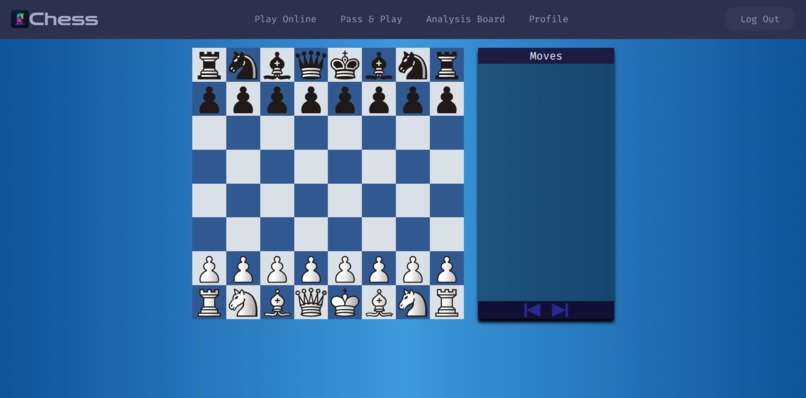Select the white pawn on g2
The image size is (806, 398).
coord(413,268)
